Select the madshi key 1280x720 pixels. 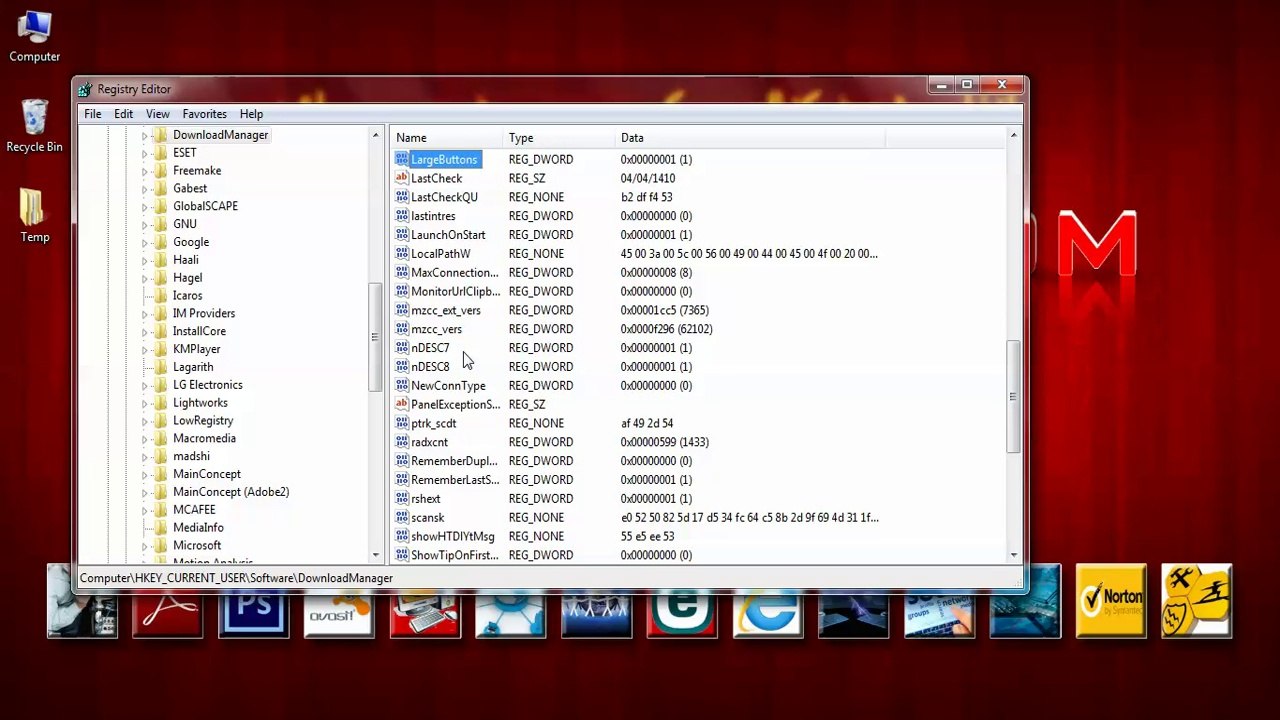191,456
